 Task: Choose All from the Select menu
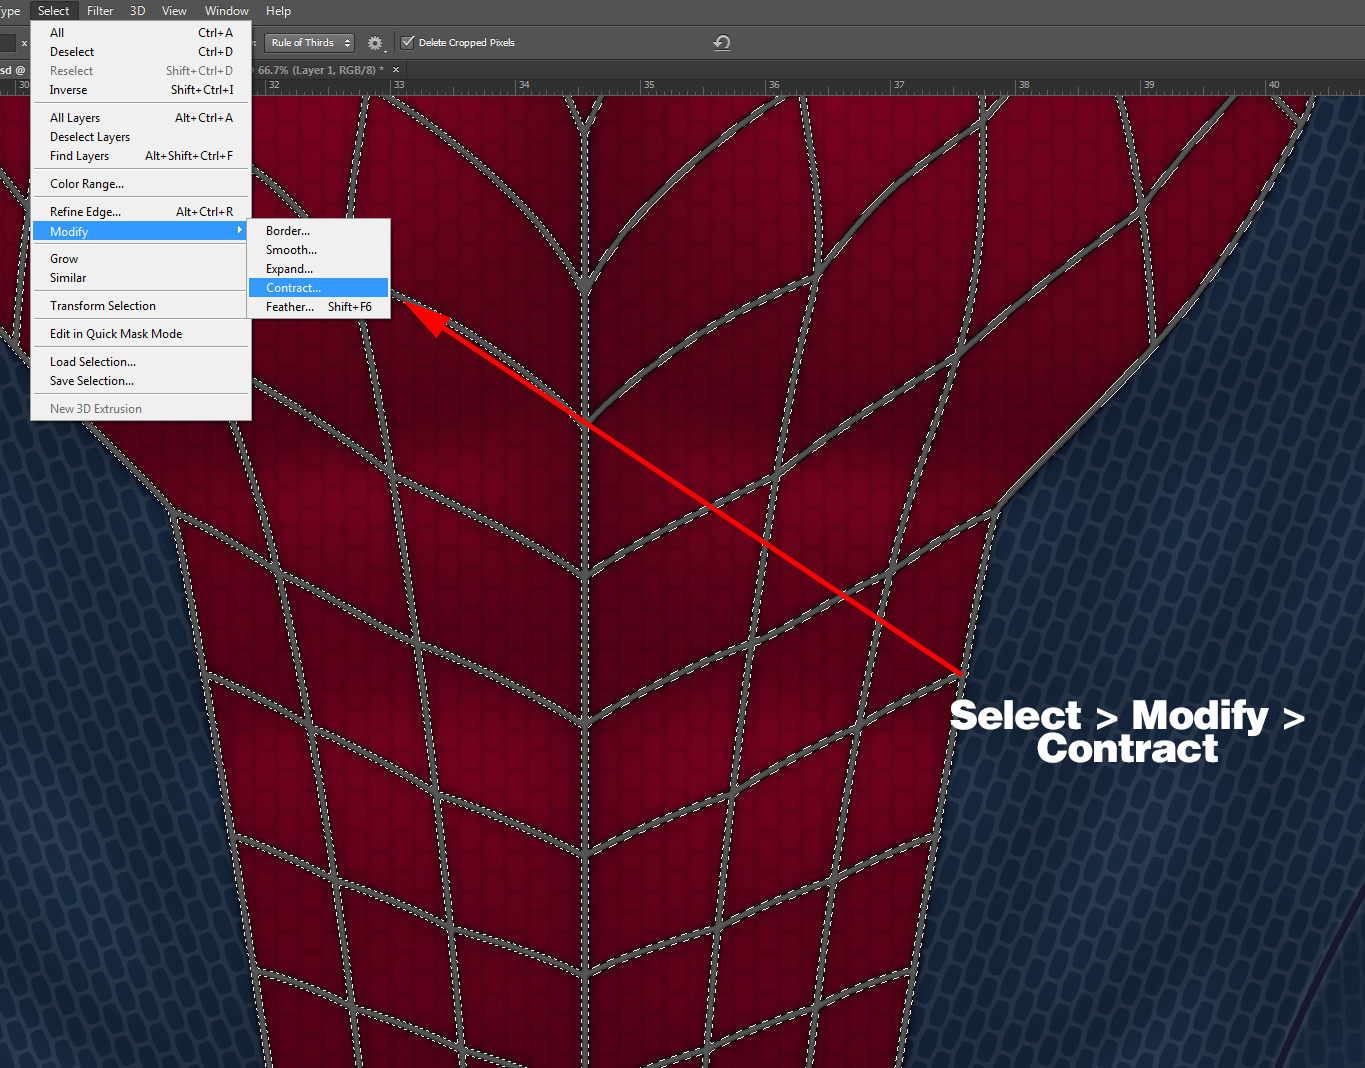[141, 33]
